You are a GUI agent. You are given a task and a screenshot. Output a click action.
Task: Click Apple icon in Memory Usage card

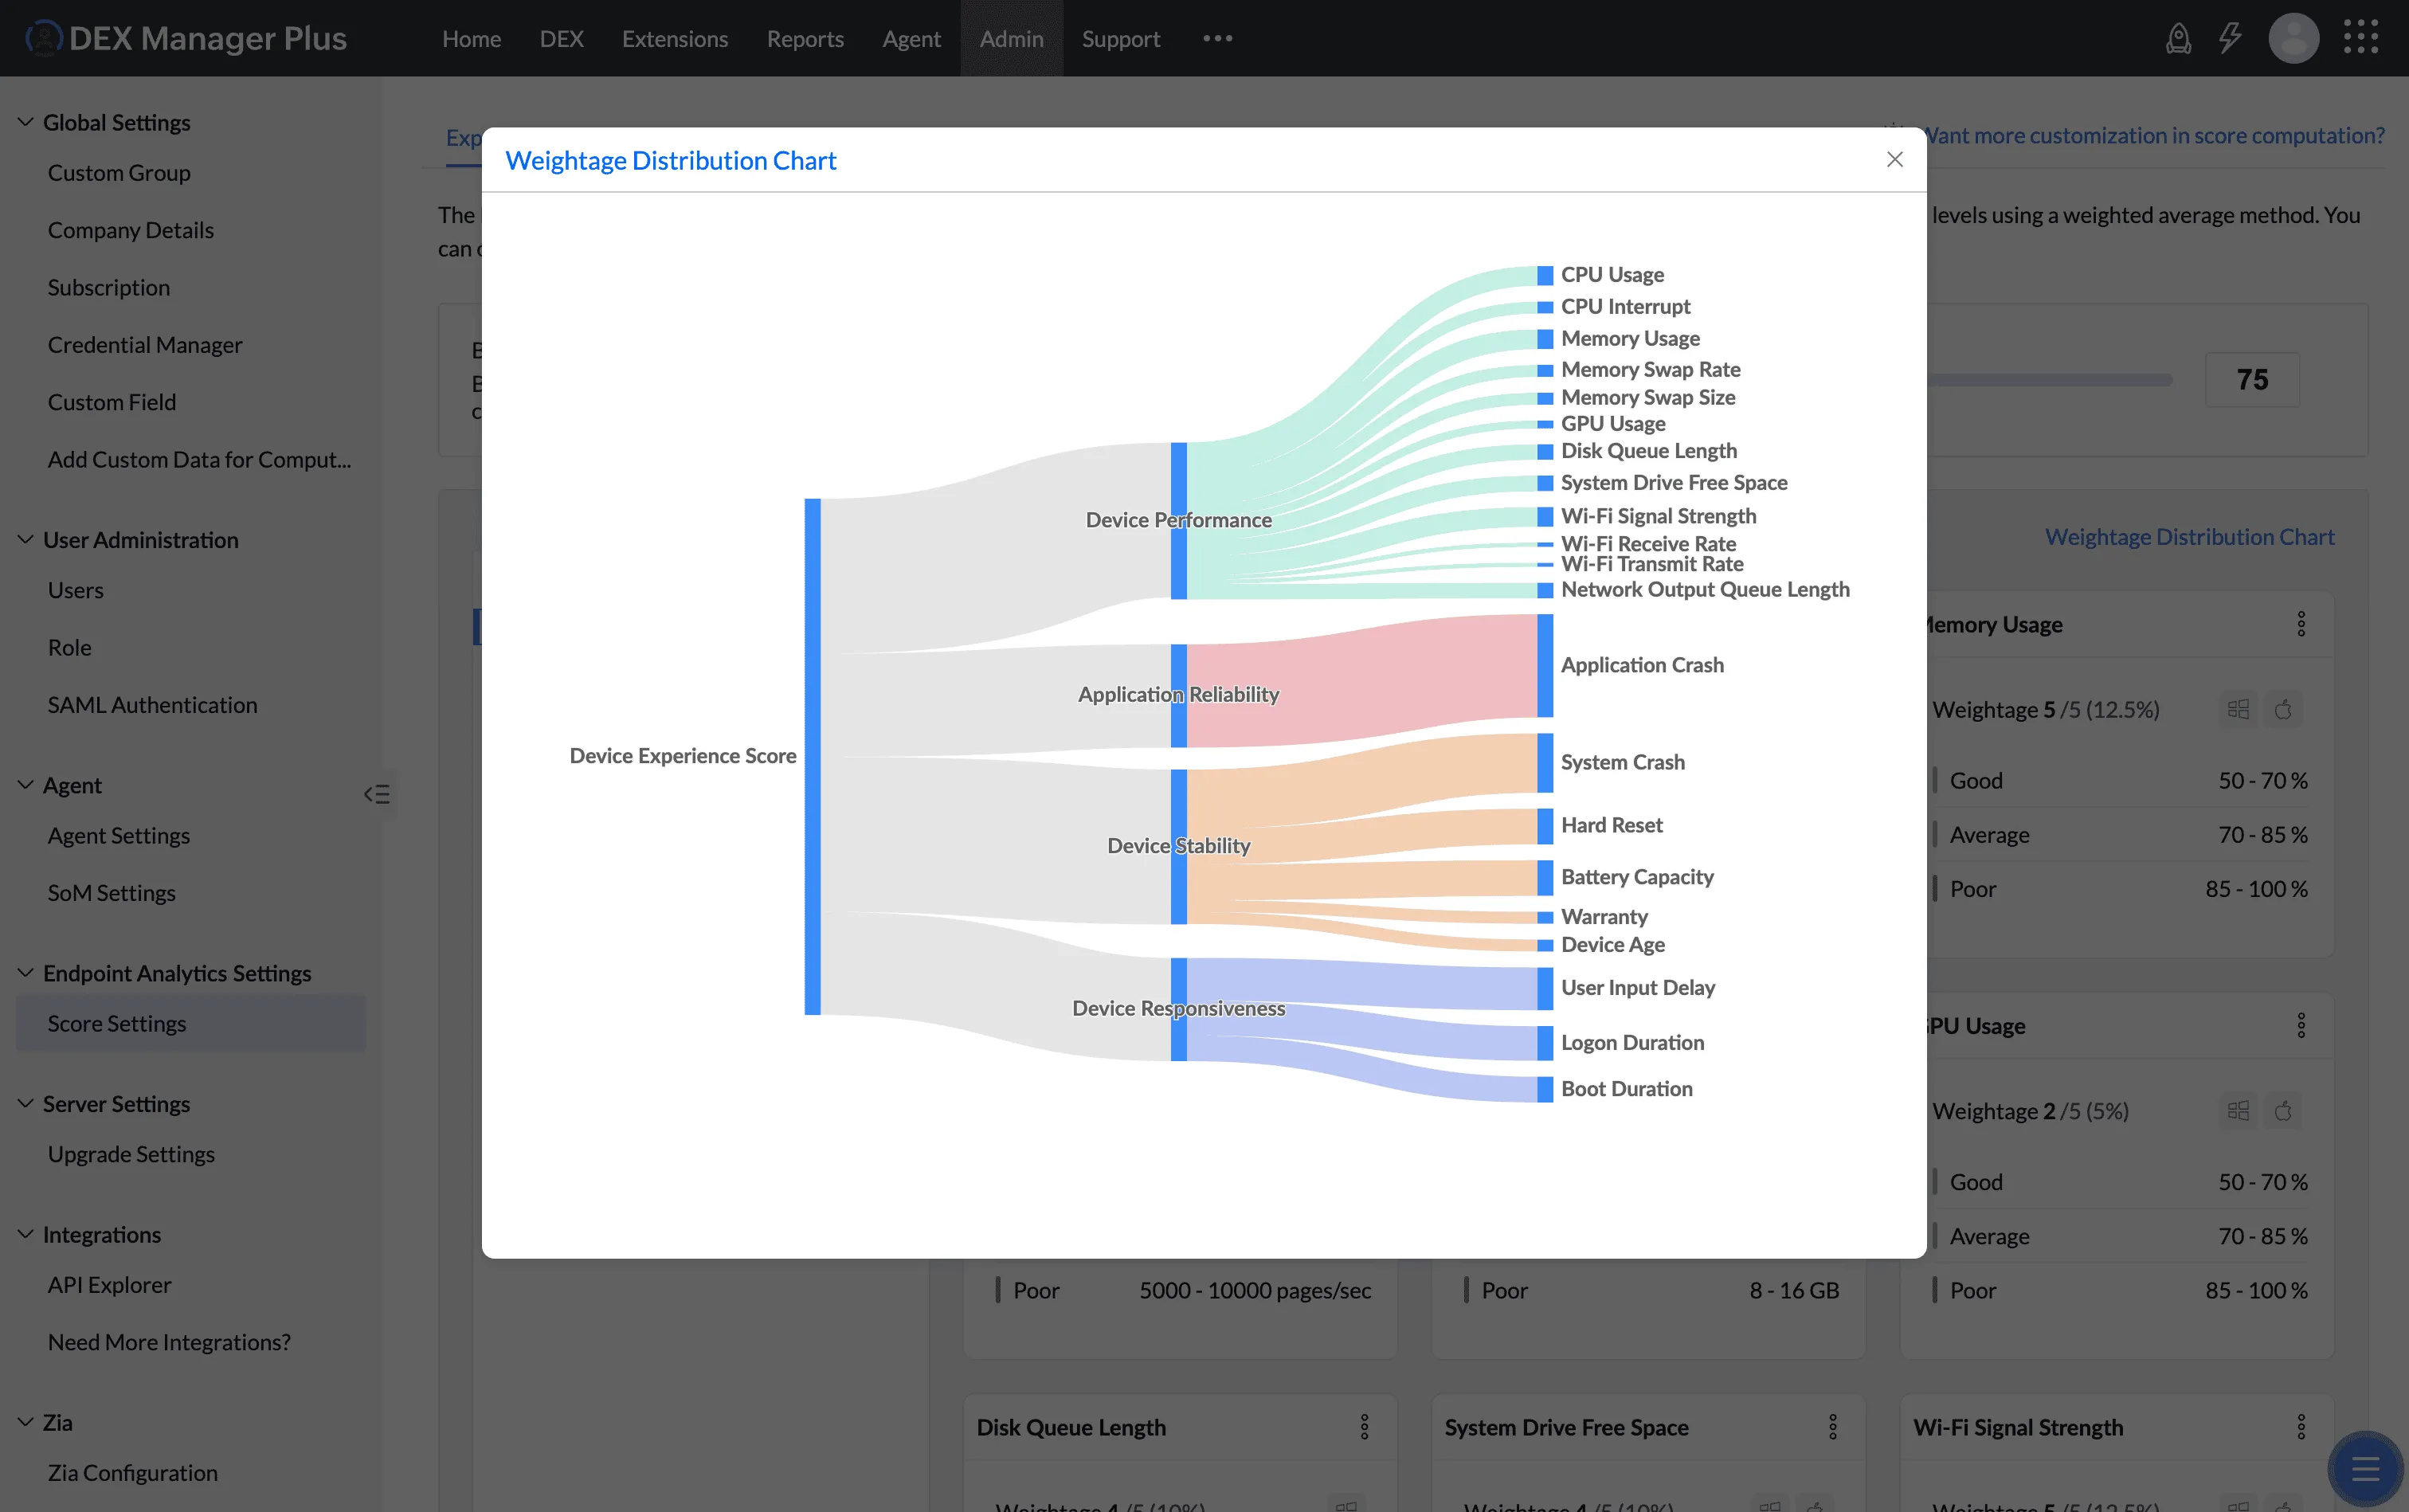[x=2283, y=709]
